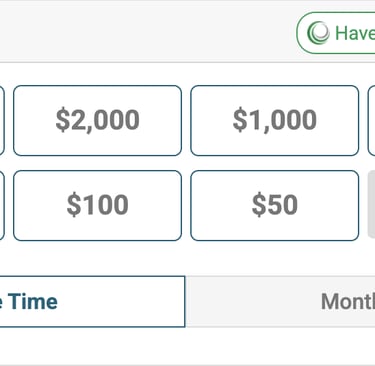Click the green-outlined "Have" pill button
This screenshot has width=375, height=366.
tap(336, 33)
